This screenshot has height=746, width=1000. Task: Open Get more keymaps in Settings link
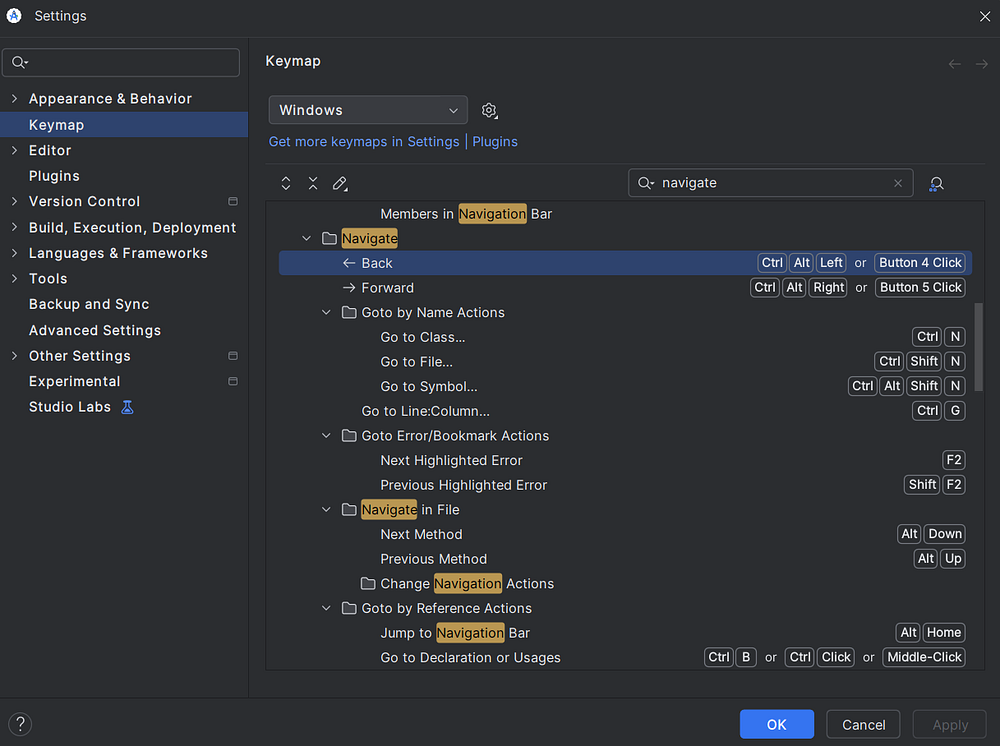364,142
